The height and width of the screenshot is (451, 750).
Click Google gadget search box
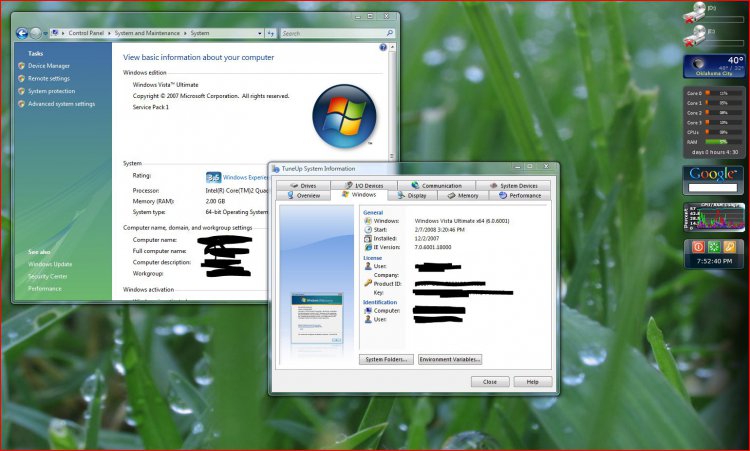click(x=713, y=188)
